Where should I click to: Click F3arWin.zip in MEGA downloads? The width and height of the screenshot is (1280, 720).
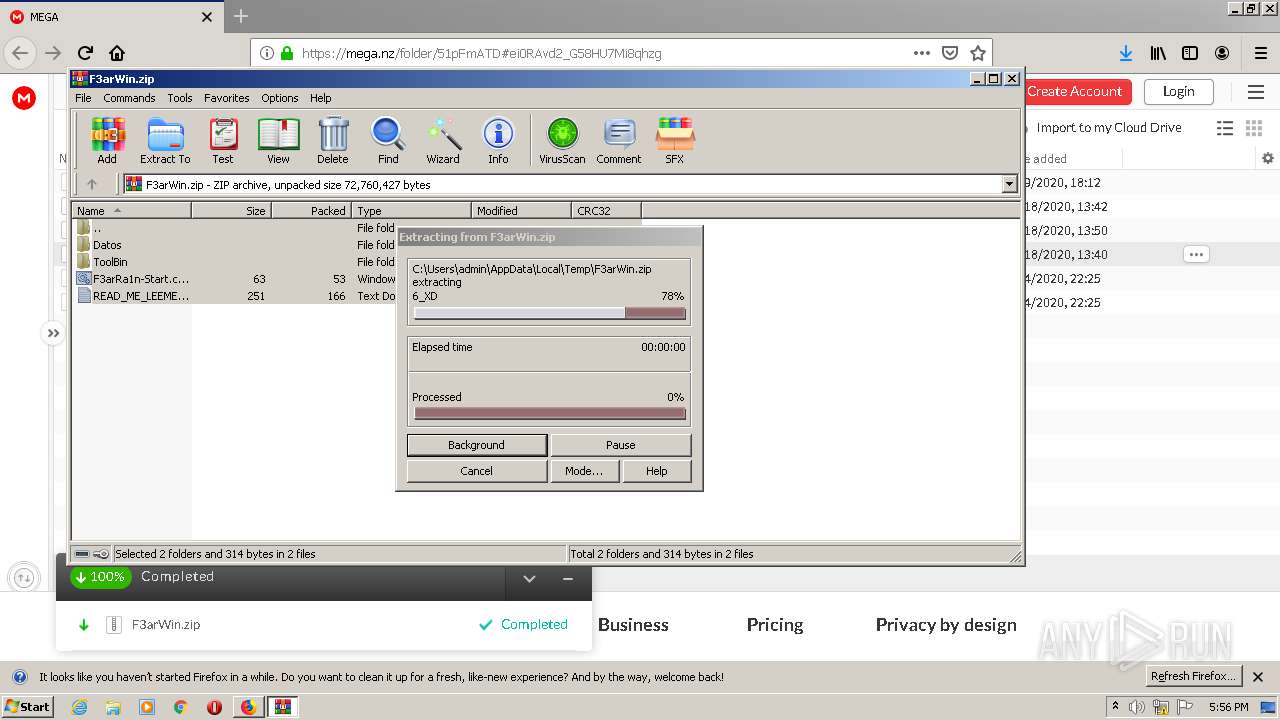point(166,624)
